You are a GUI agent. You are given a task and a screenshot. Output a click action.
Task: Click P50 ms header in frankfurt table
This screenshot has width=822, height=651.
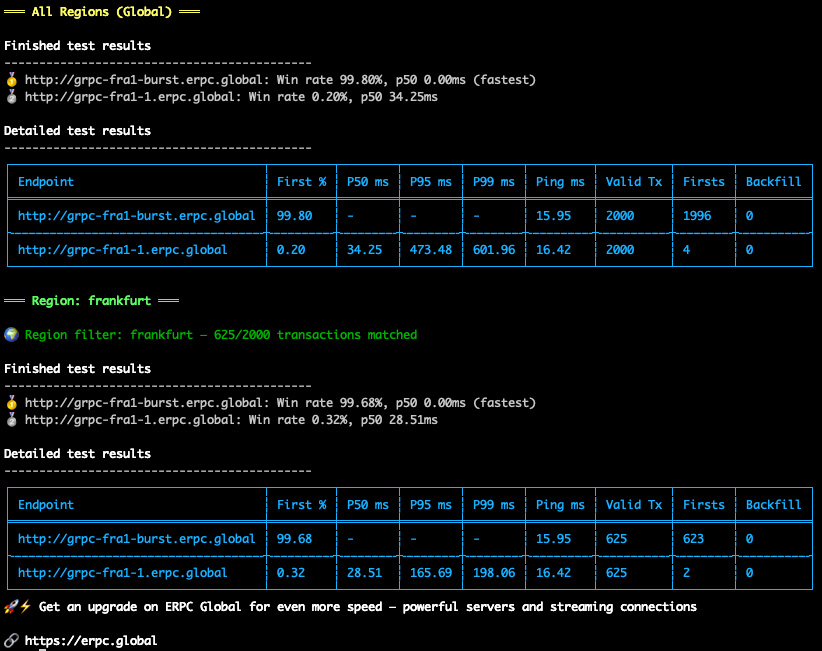367,505
